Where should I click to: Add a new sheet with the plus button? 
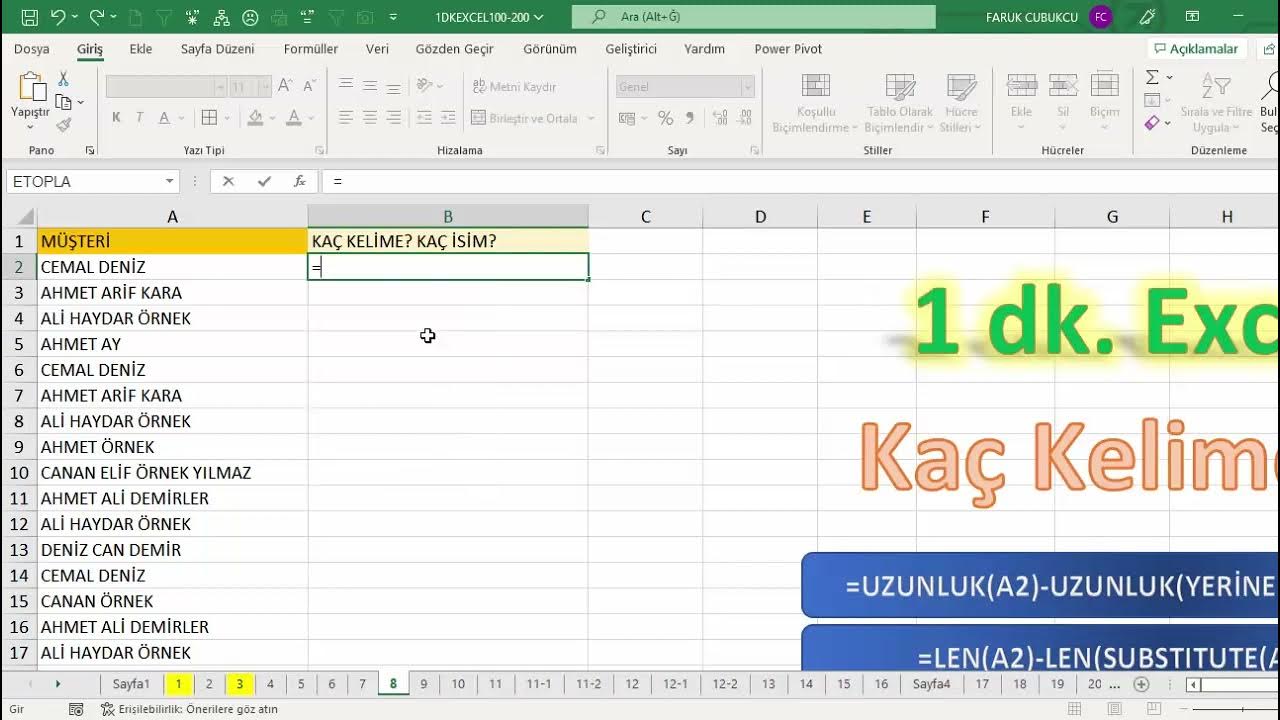click(1141, 684)
